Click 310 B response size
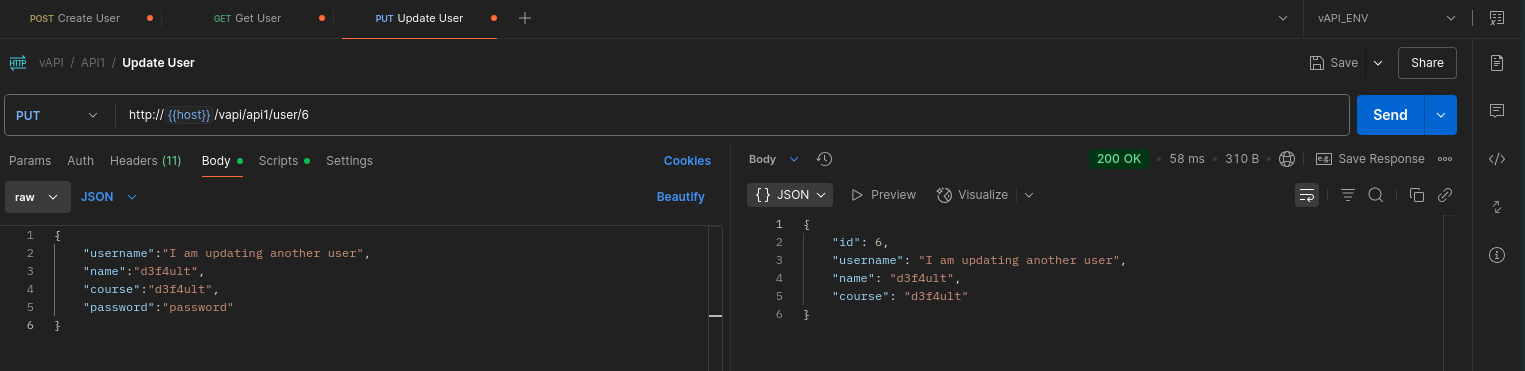Viewport: 1525px width, 371px height. coord(1243,159)
